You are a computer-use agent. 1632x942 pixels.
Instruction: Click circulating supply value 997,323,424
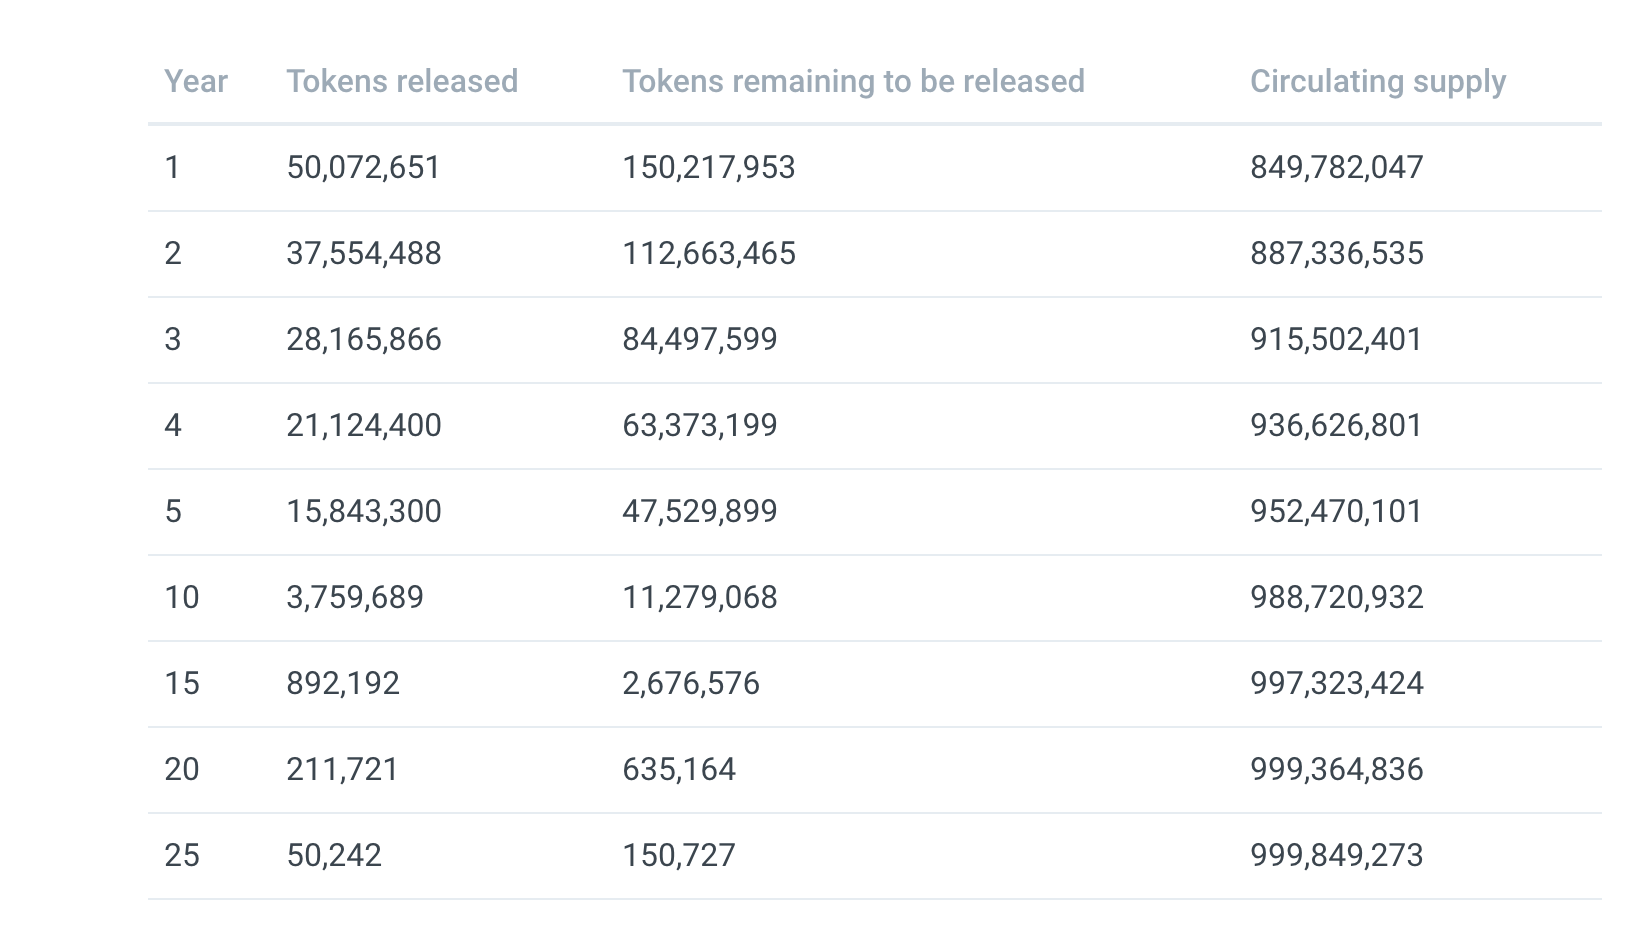pyautogui.click(x=1336, y=683)
